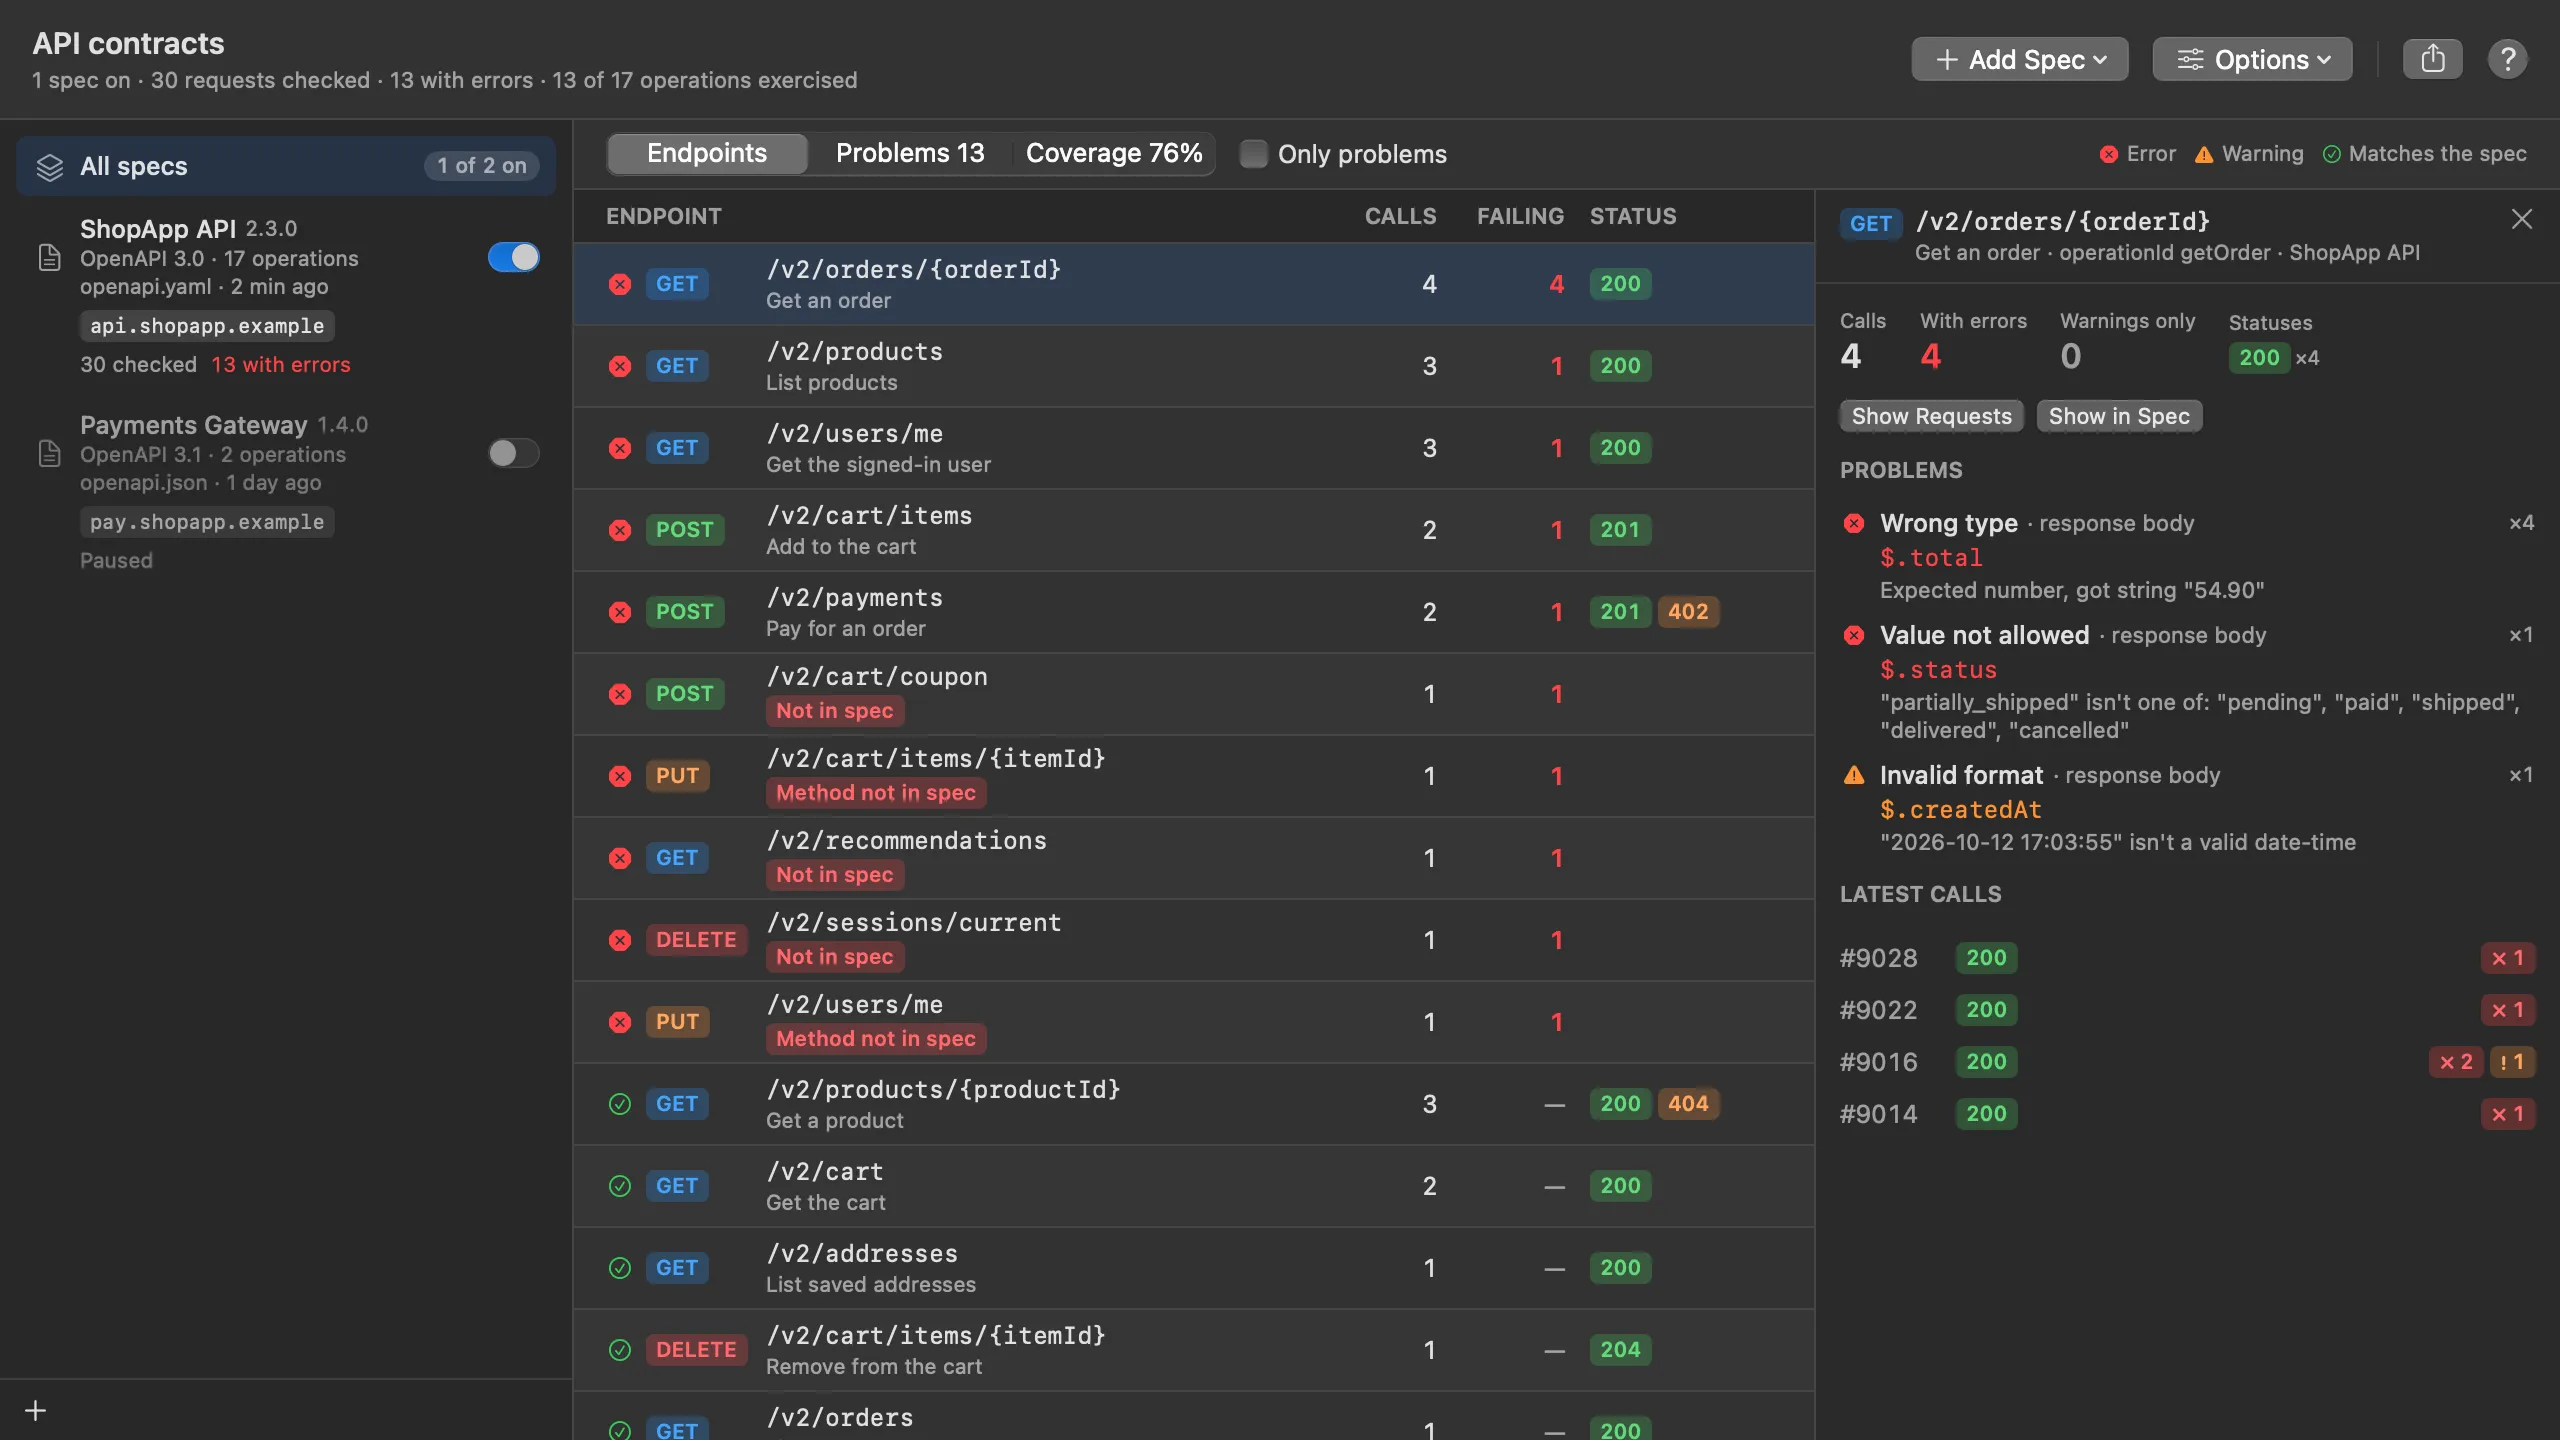Switch to the Problems 13 tab
Image resolution: width=2560 pixels, height=1440 pixels.
910,153
